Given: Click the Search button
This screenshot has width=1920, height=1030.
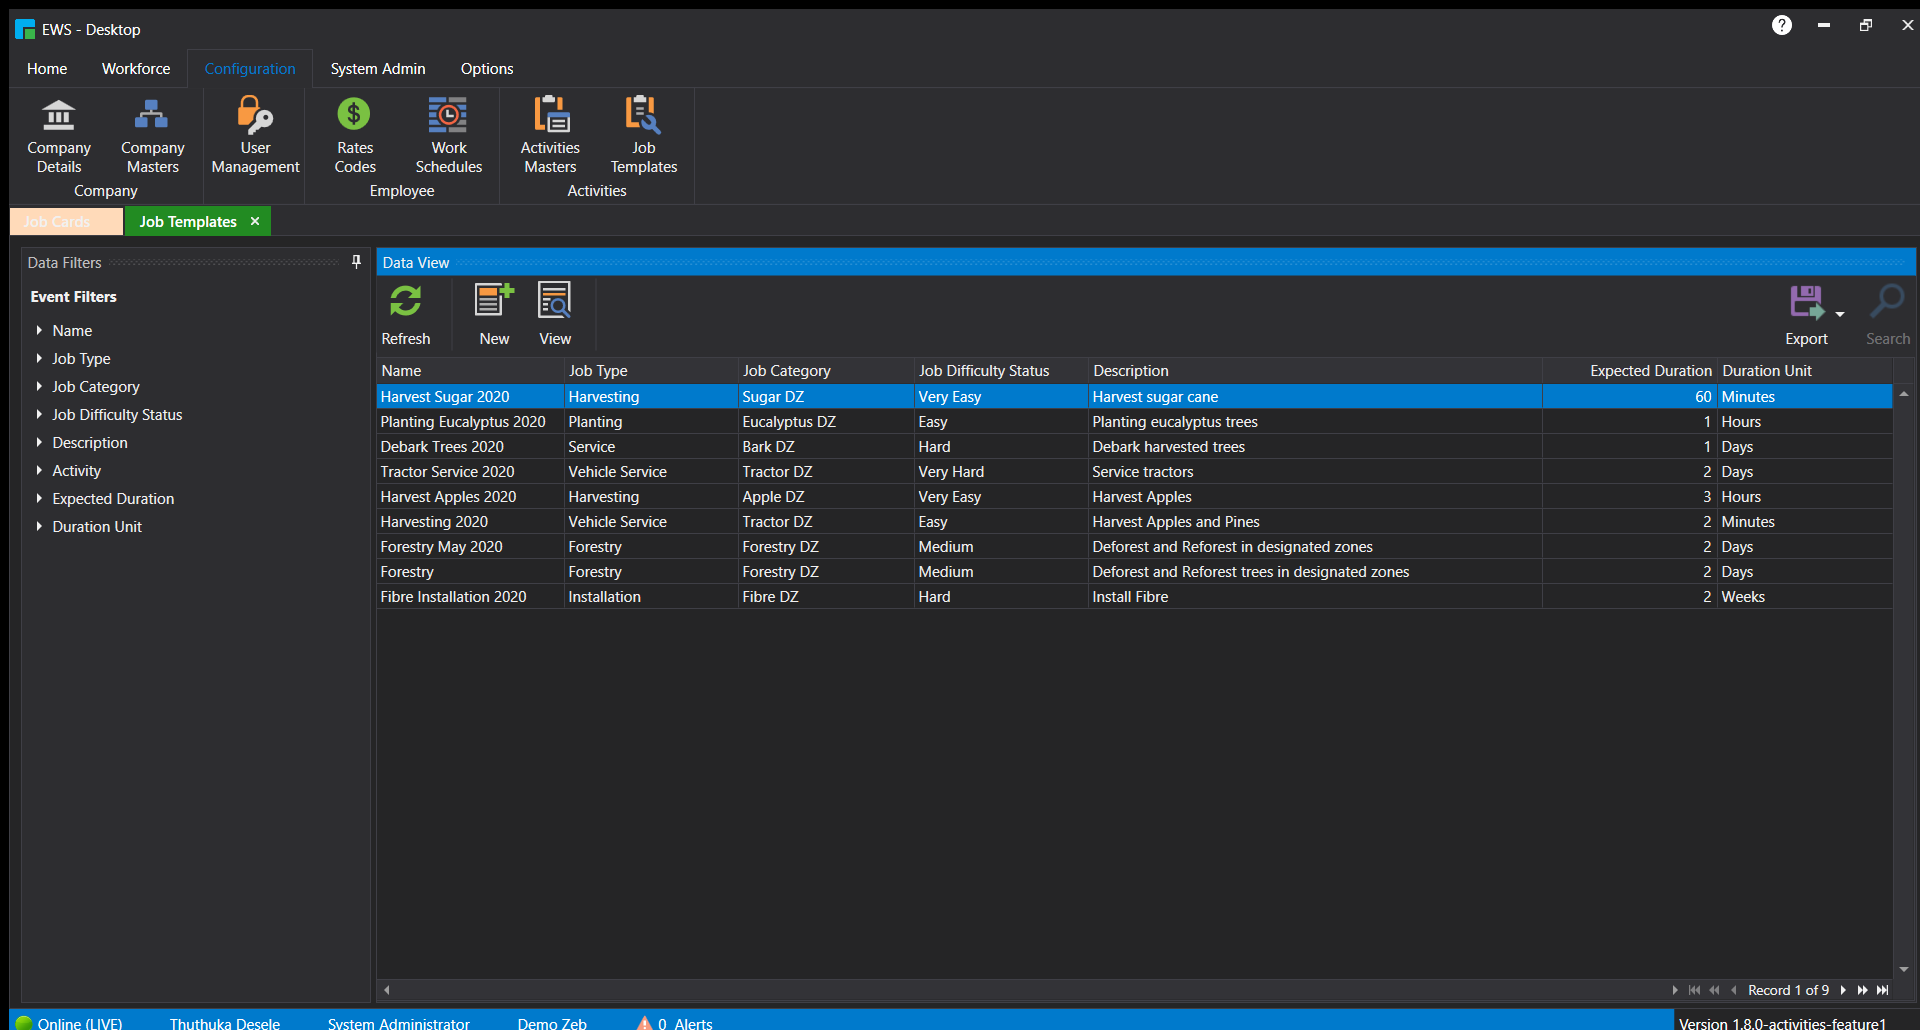Looking at the screenshot, I should (x=1886, y=312).
